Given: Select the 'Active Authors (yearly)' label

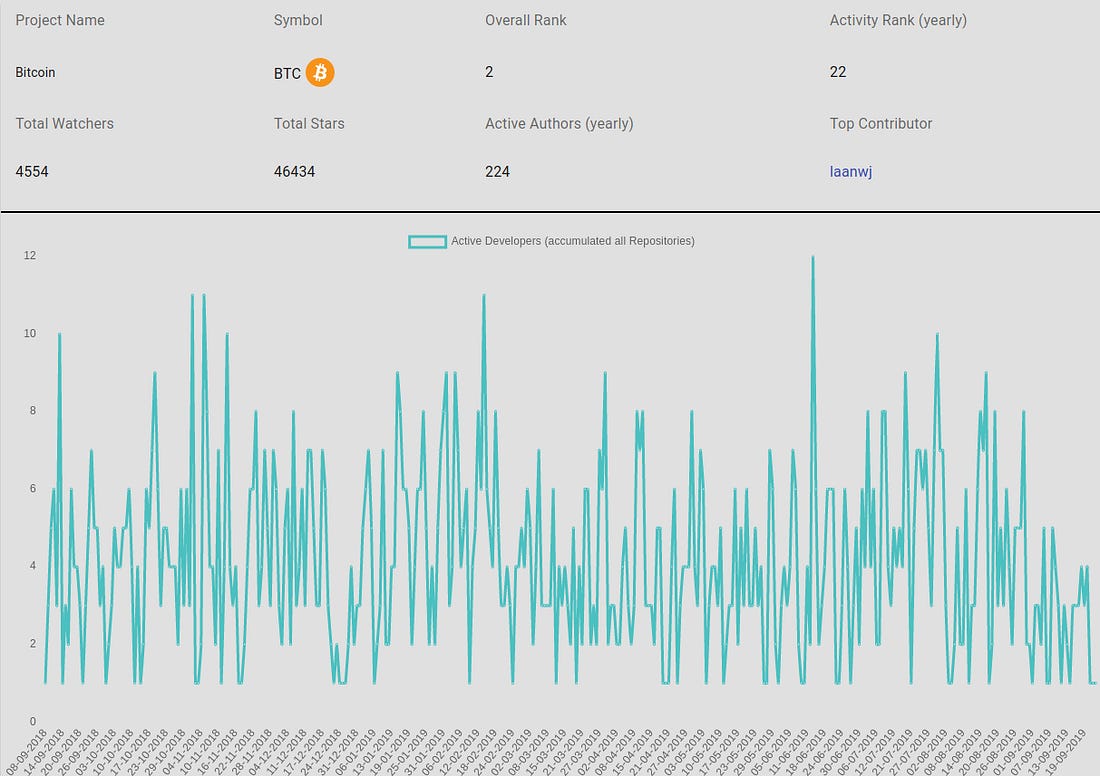Looking at the screenshot, I should coord(559,123).
